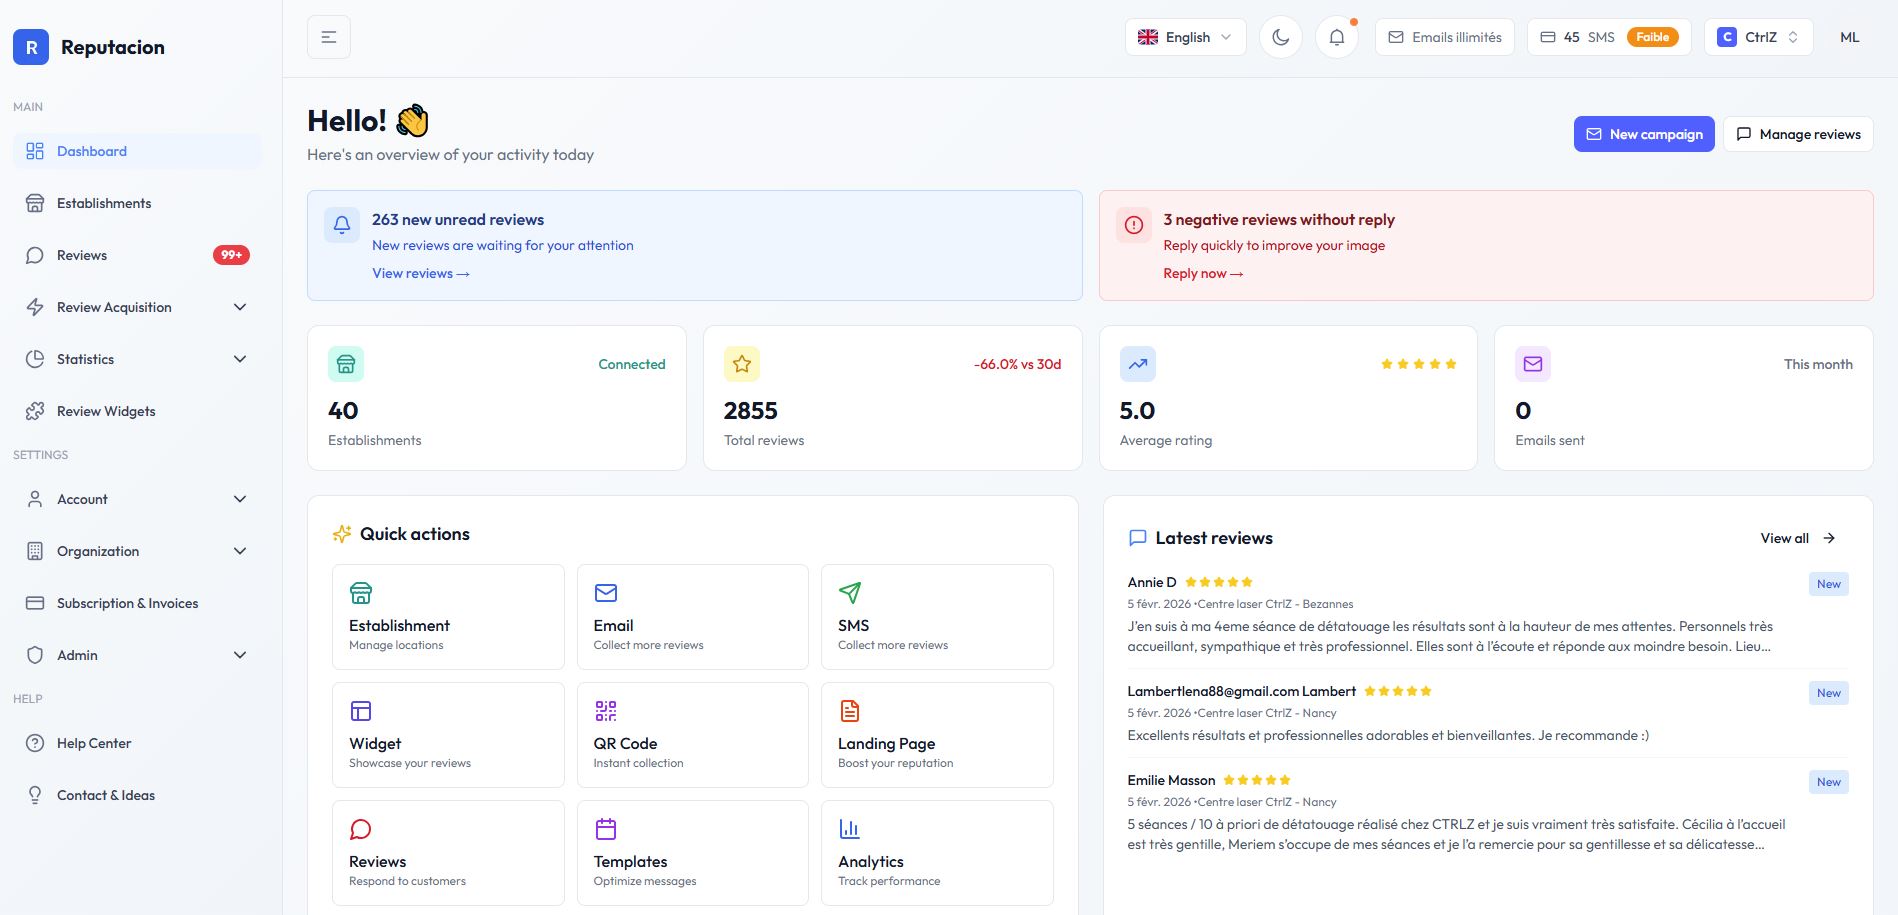
Task: Expand the Review Acquisition section
Action: coord(136,307)
